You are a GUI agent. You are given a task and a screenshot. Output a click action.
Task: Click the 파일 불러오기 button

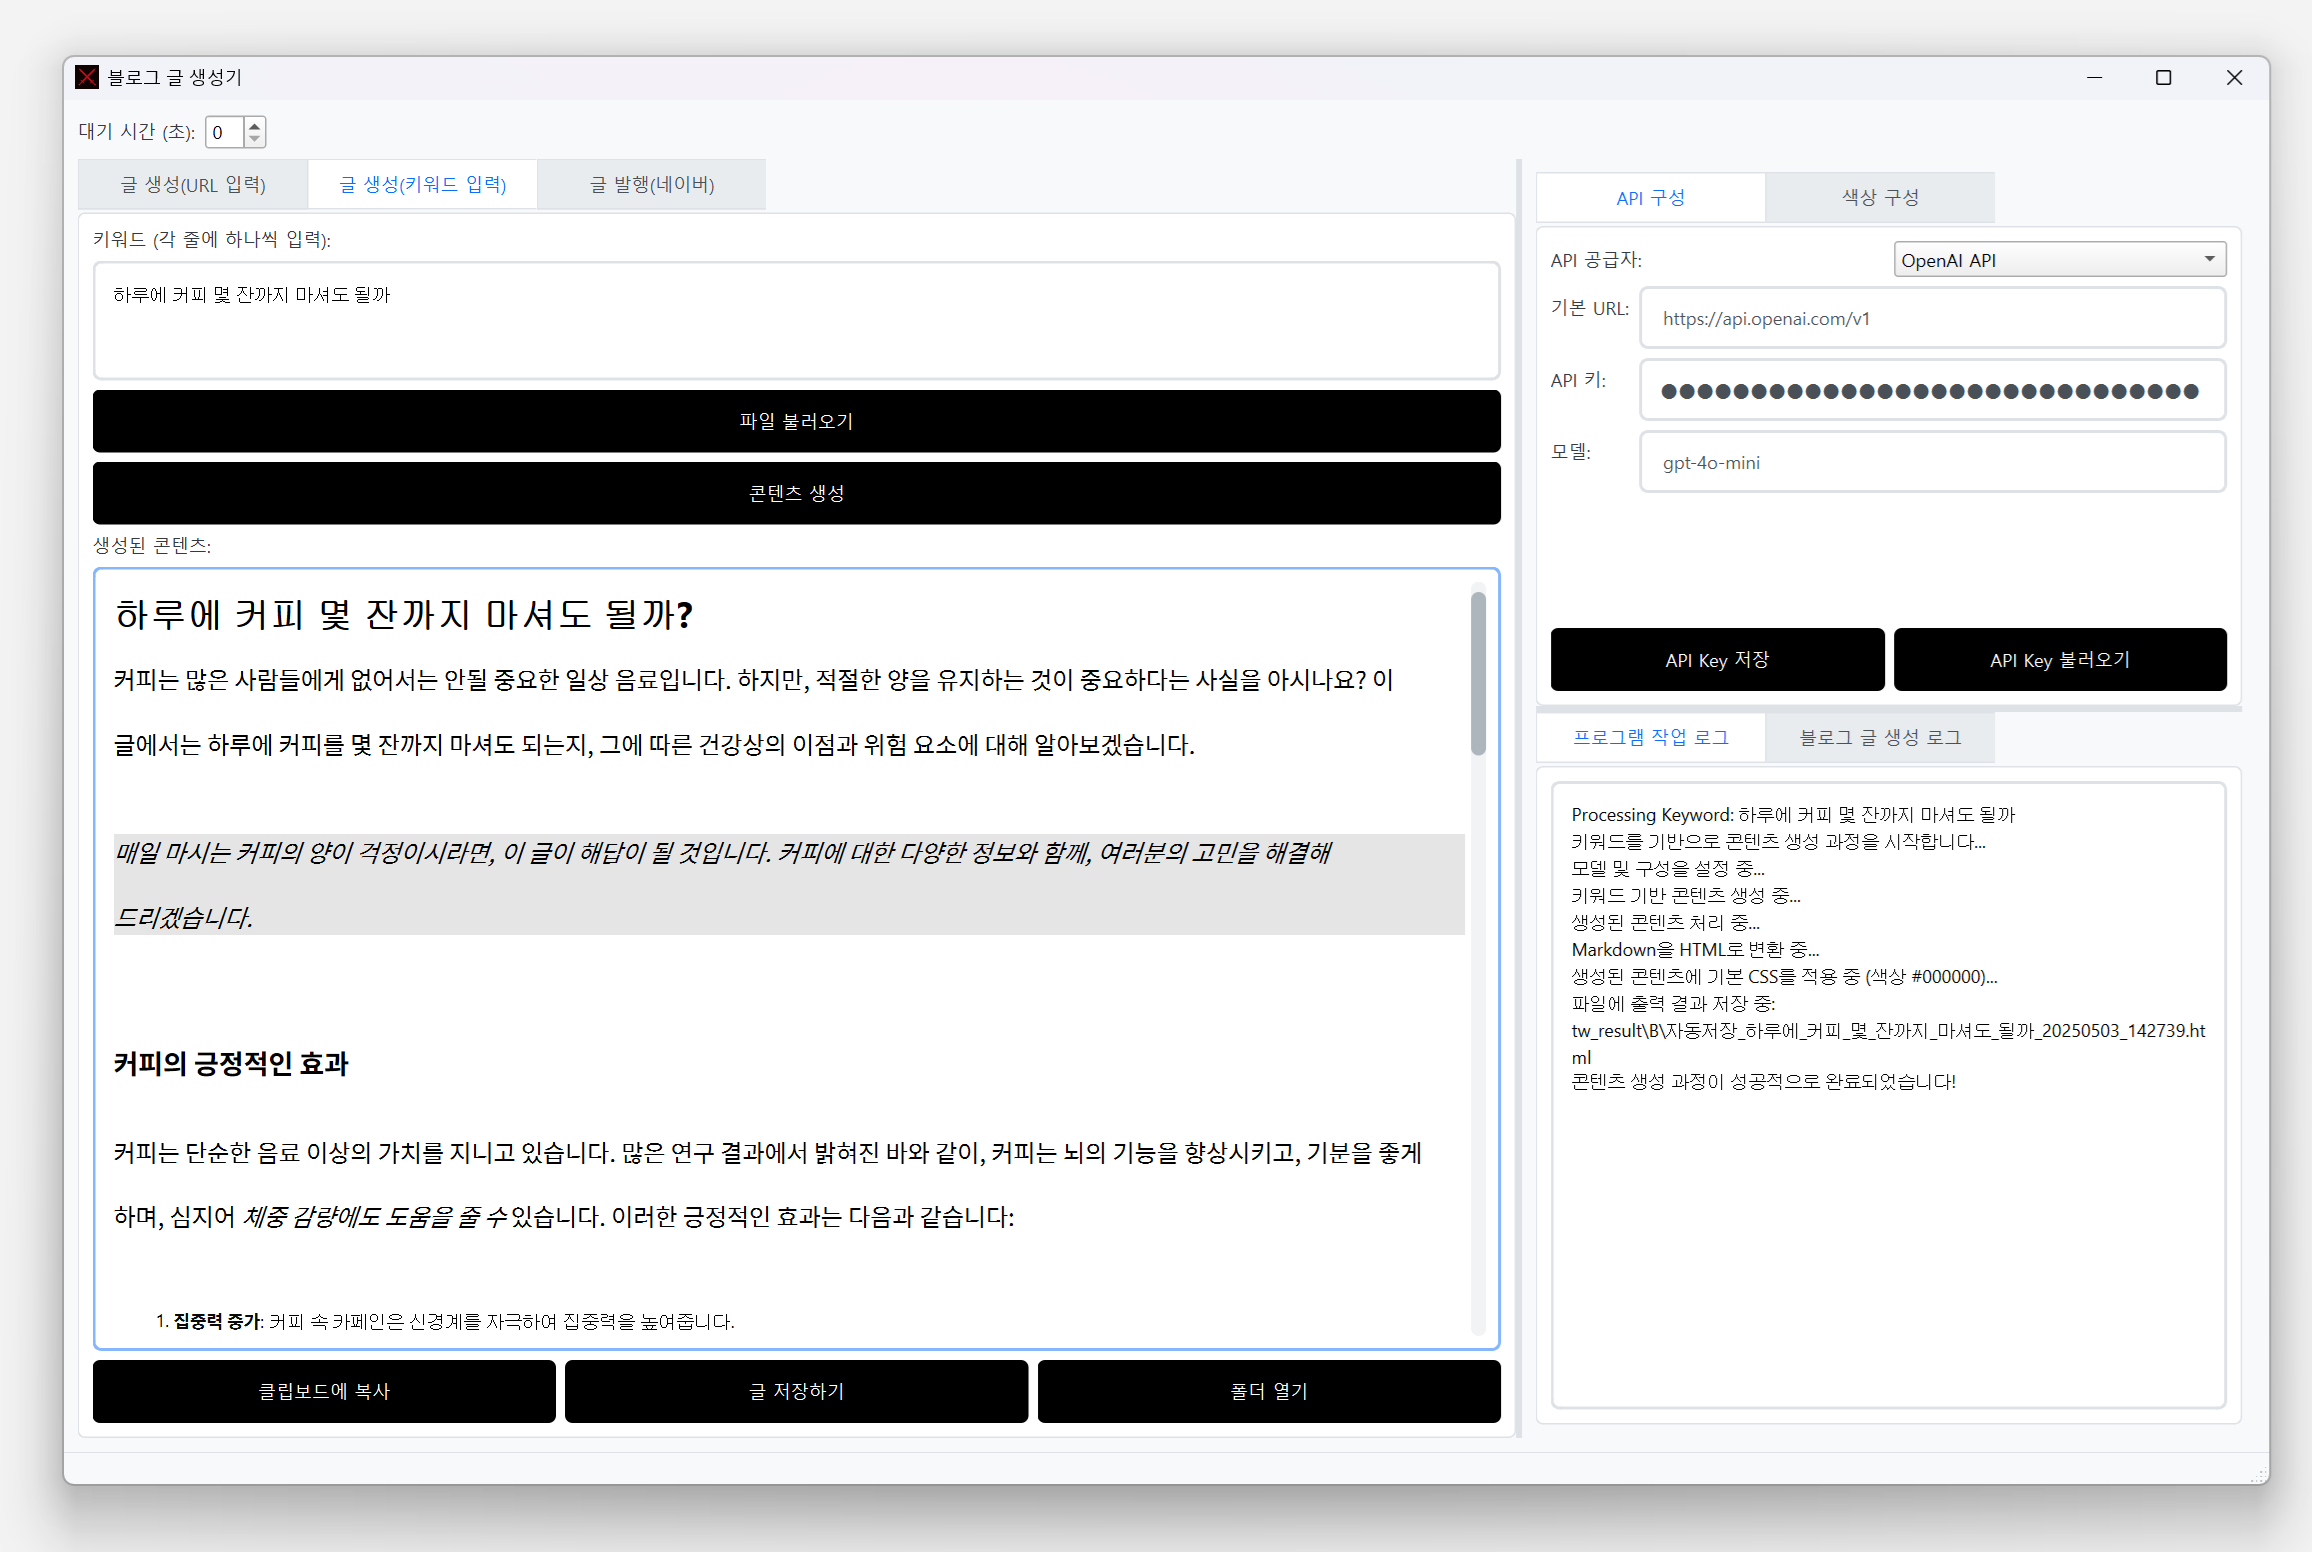(x=796, y=421)
